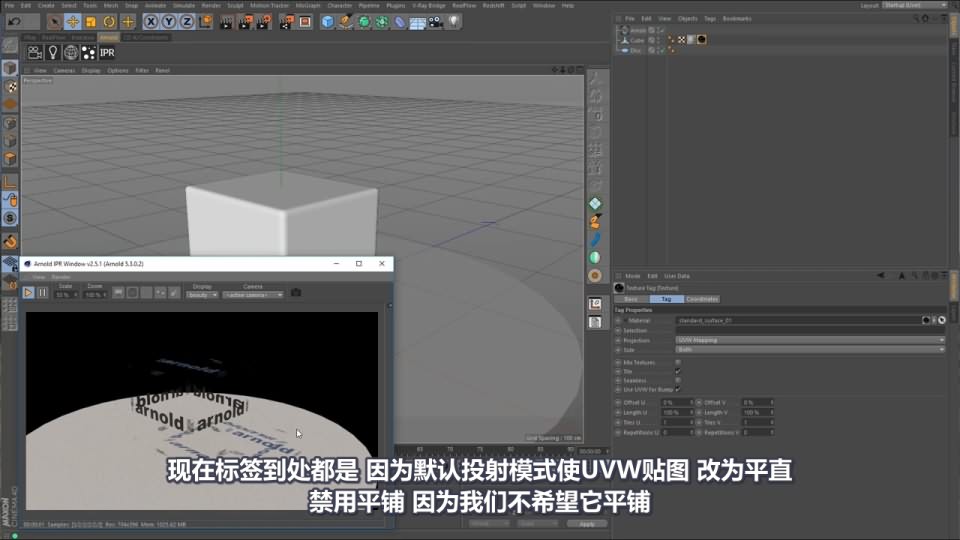Click the Selection input field
The image size is (960, 540).
(x=810, y=331)
